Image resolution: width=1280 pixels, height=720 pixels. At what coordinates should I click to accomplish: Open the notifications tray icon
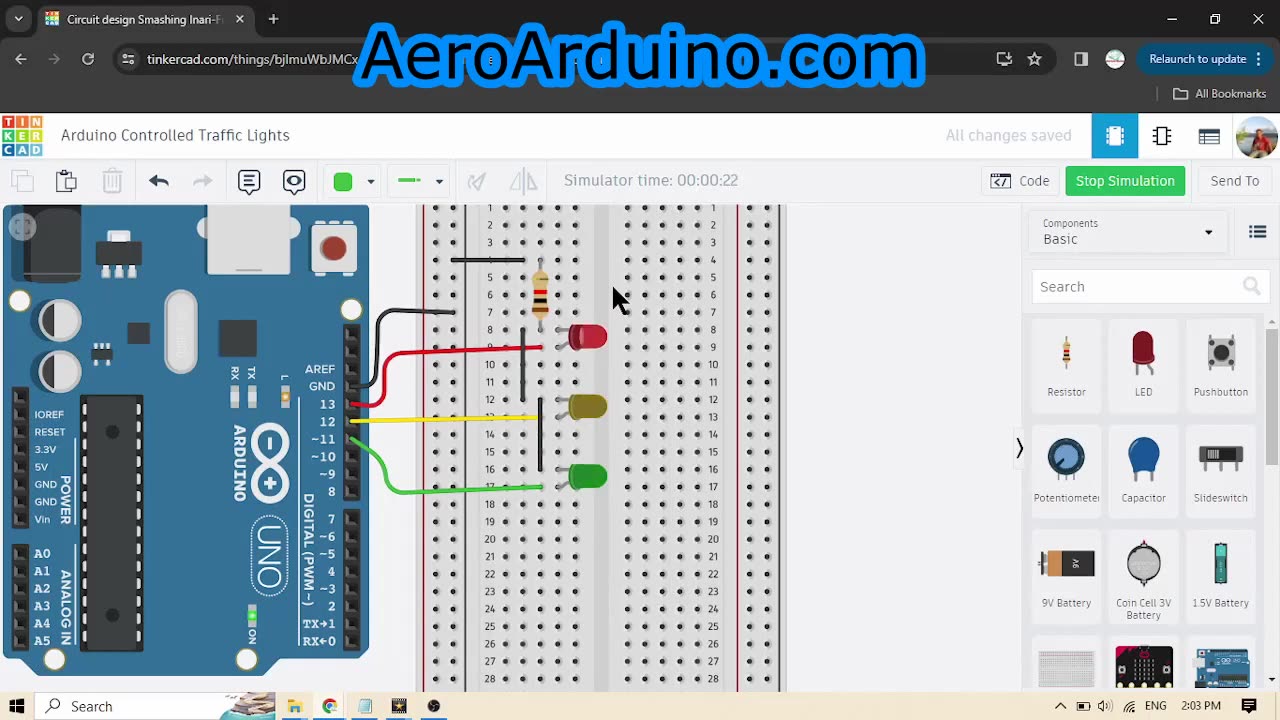coord(1251,706)
